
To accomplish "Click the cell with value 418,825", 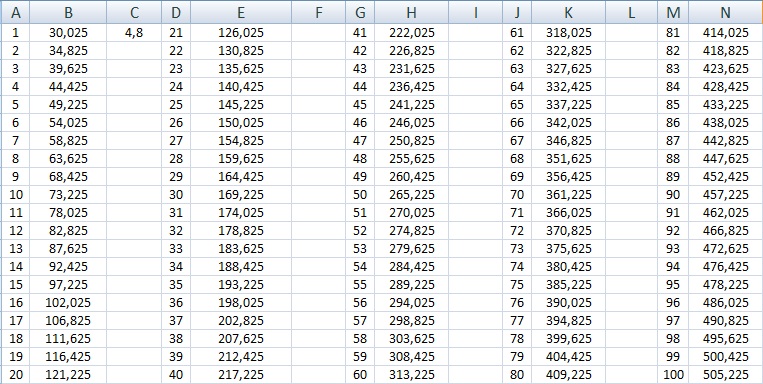I will click(726, 51).
